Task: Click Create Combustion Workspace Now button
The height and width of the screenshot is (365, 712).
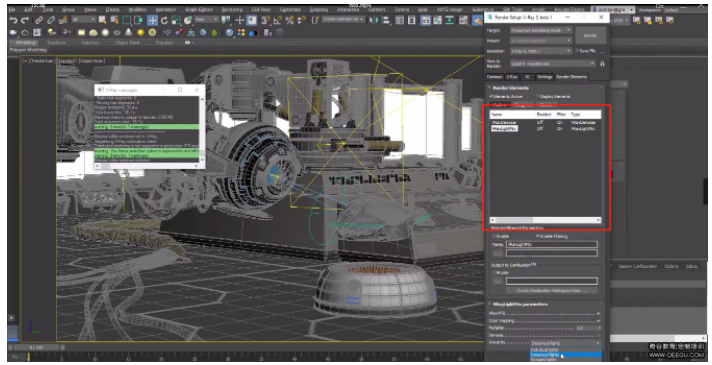Action: pyautogui.click(x=551, y=290)
